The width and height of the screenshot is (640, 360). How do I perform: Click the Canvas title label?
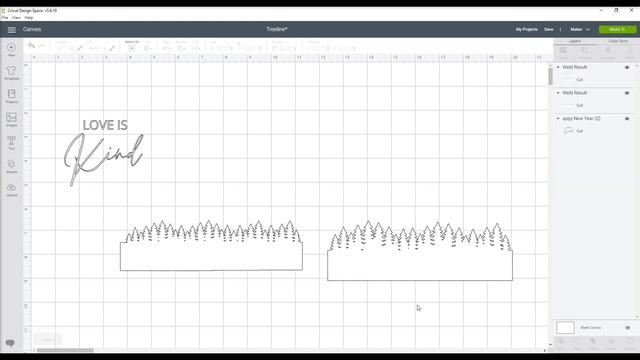(32, 29)
